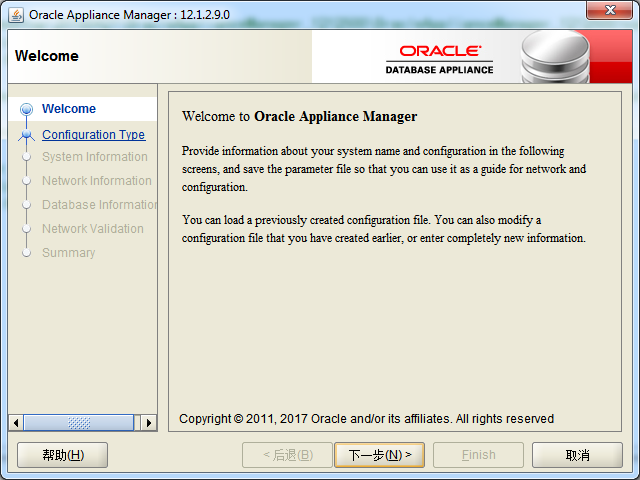Click the disabled 后退(B) back button

point(287,455)
